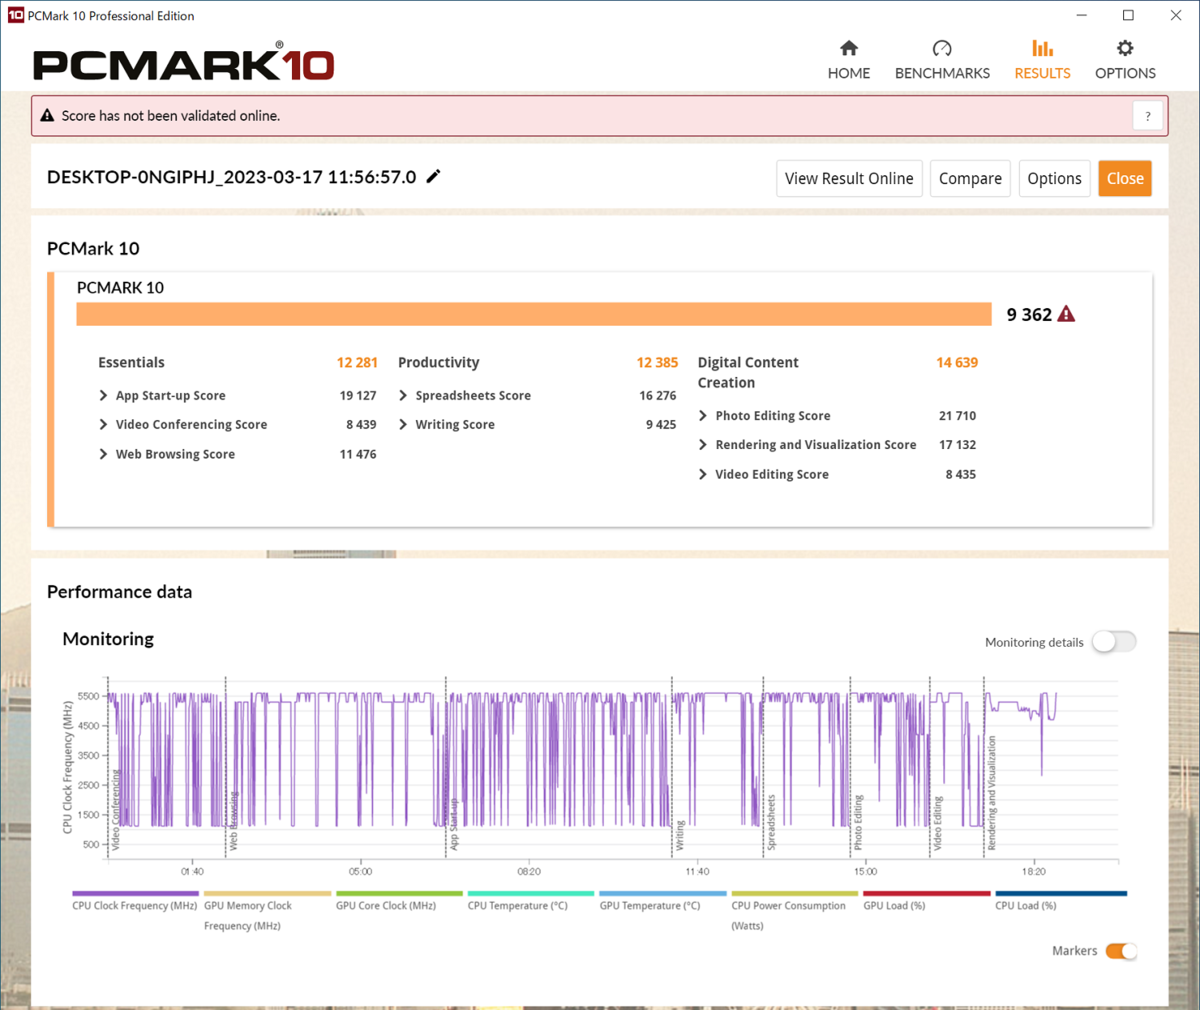
Task: Click the overall score 9 362
Action: coord(1029,314)
